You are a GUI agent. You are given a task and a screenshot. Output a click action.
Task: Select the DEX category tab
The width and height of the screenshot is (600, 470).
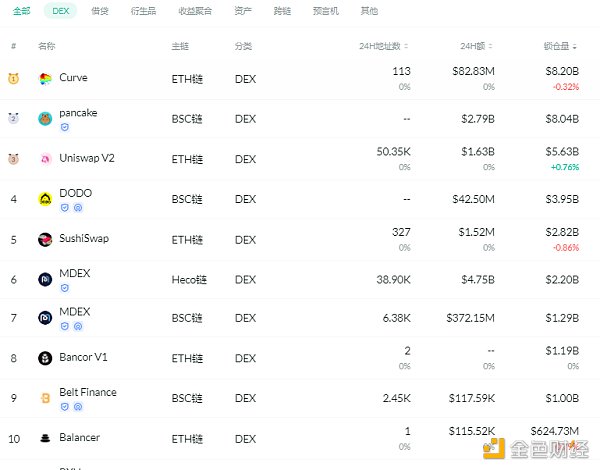[x=61, y=10]
